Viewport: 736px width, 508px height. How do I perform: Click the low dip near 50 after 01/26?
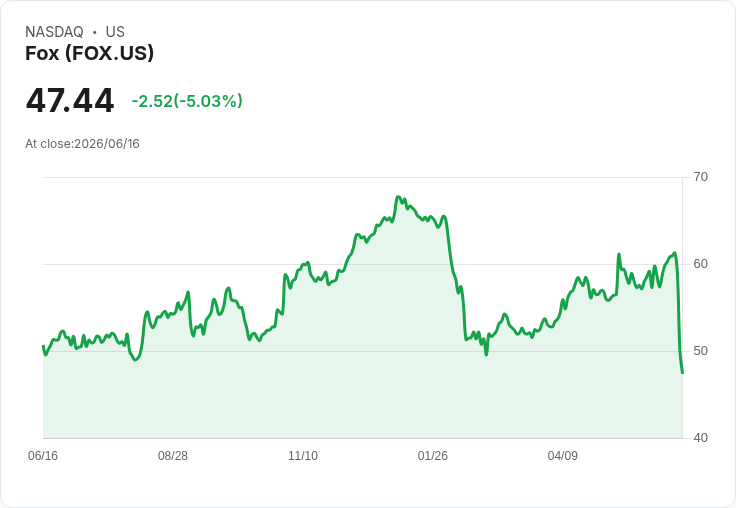click(486, 354)
